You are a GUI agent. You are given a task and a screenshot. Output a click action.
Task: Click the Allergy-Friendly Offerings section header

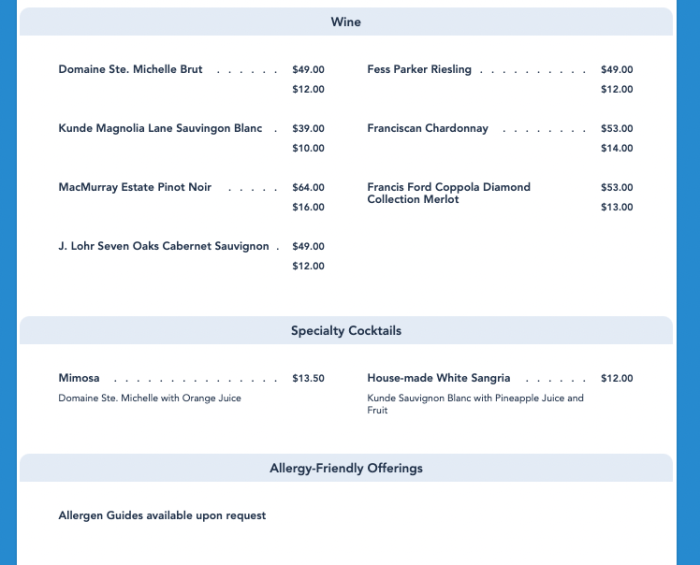(x=346, y=468)
